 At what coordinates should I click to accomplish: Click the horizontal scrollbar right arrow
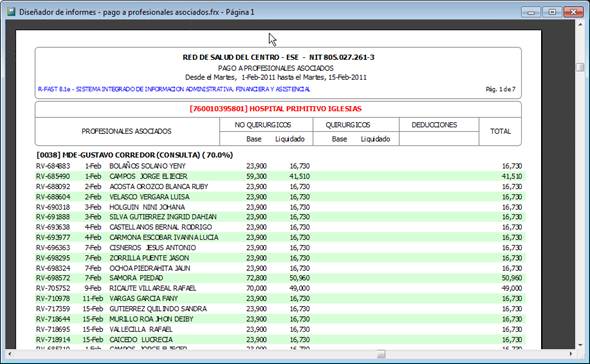click(x=571, y=354)
